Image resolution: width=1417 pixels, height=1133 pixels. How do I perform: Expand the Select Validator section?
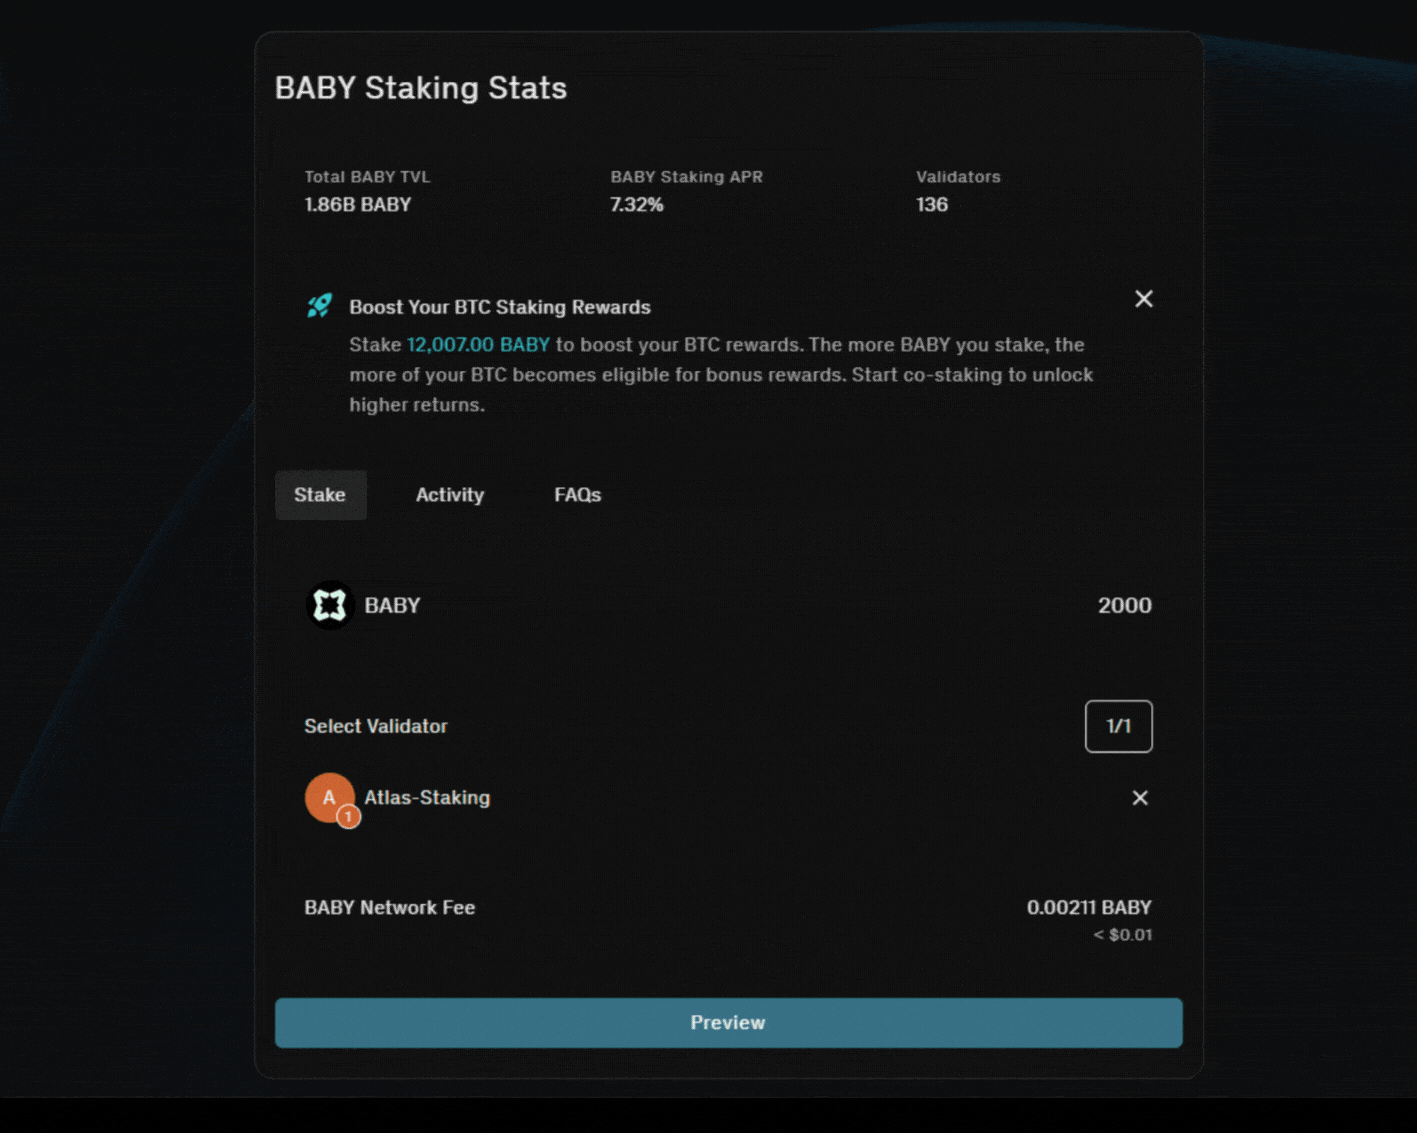pos(375,726)
